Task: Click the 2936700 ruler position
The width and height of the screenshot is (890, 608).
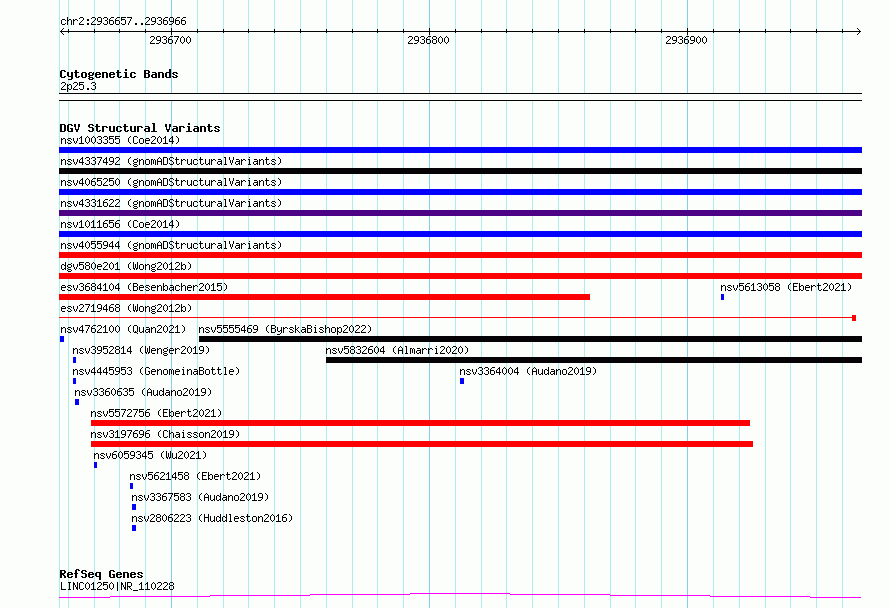Action: point(170,40)
